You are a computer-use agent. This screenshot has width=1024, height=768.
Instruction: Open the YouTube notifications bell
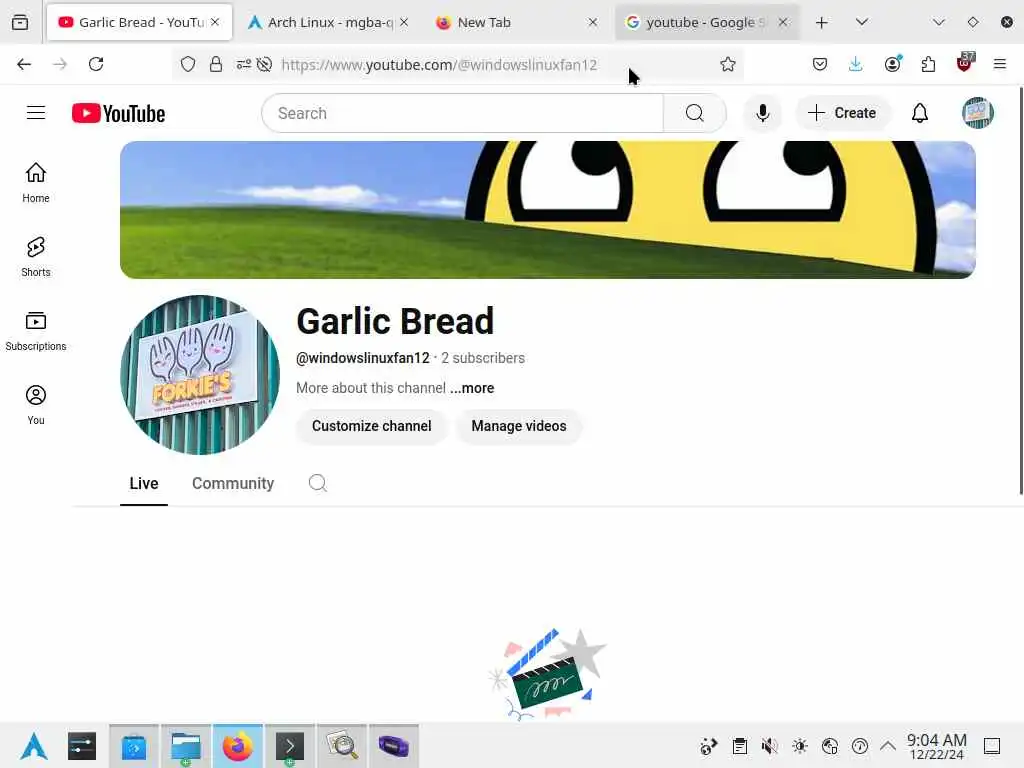tap(920, 113)
